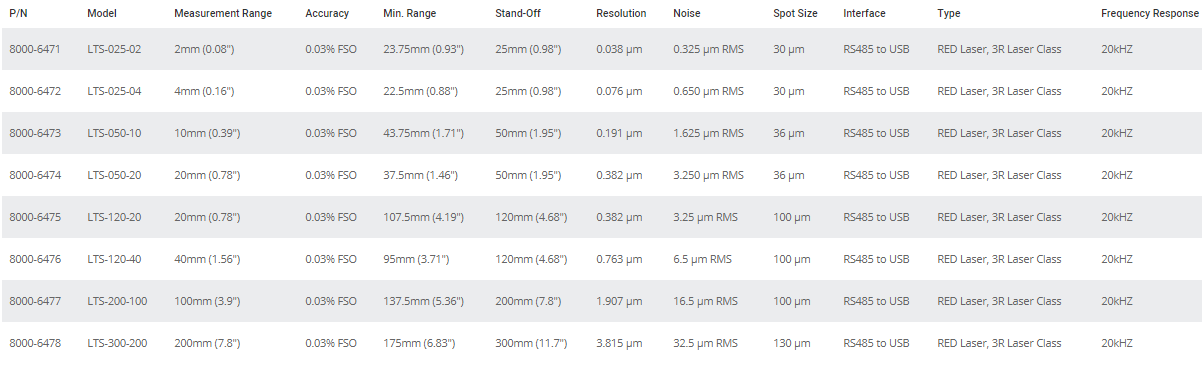Click the Stand-Off column header

click(518, 13)
